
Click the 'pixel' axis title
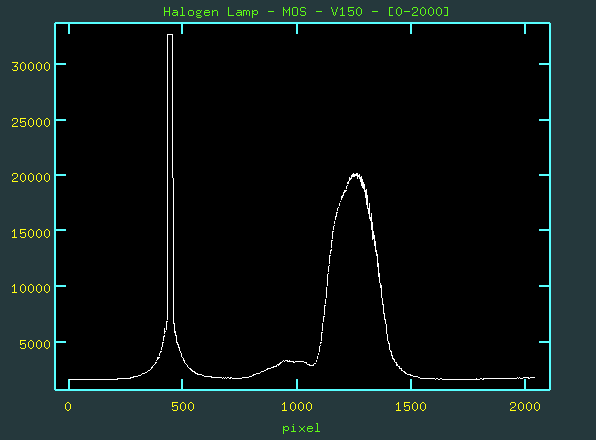click(x=301, y=429)
